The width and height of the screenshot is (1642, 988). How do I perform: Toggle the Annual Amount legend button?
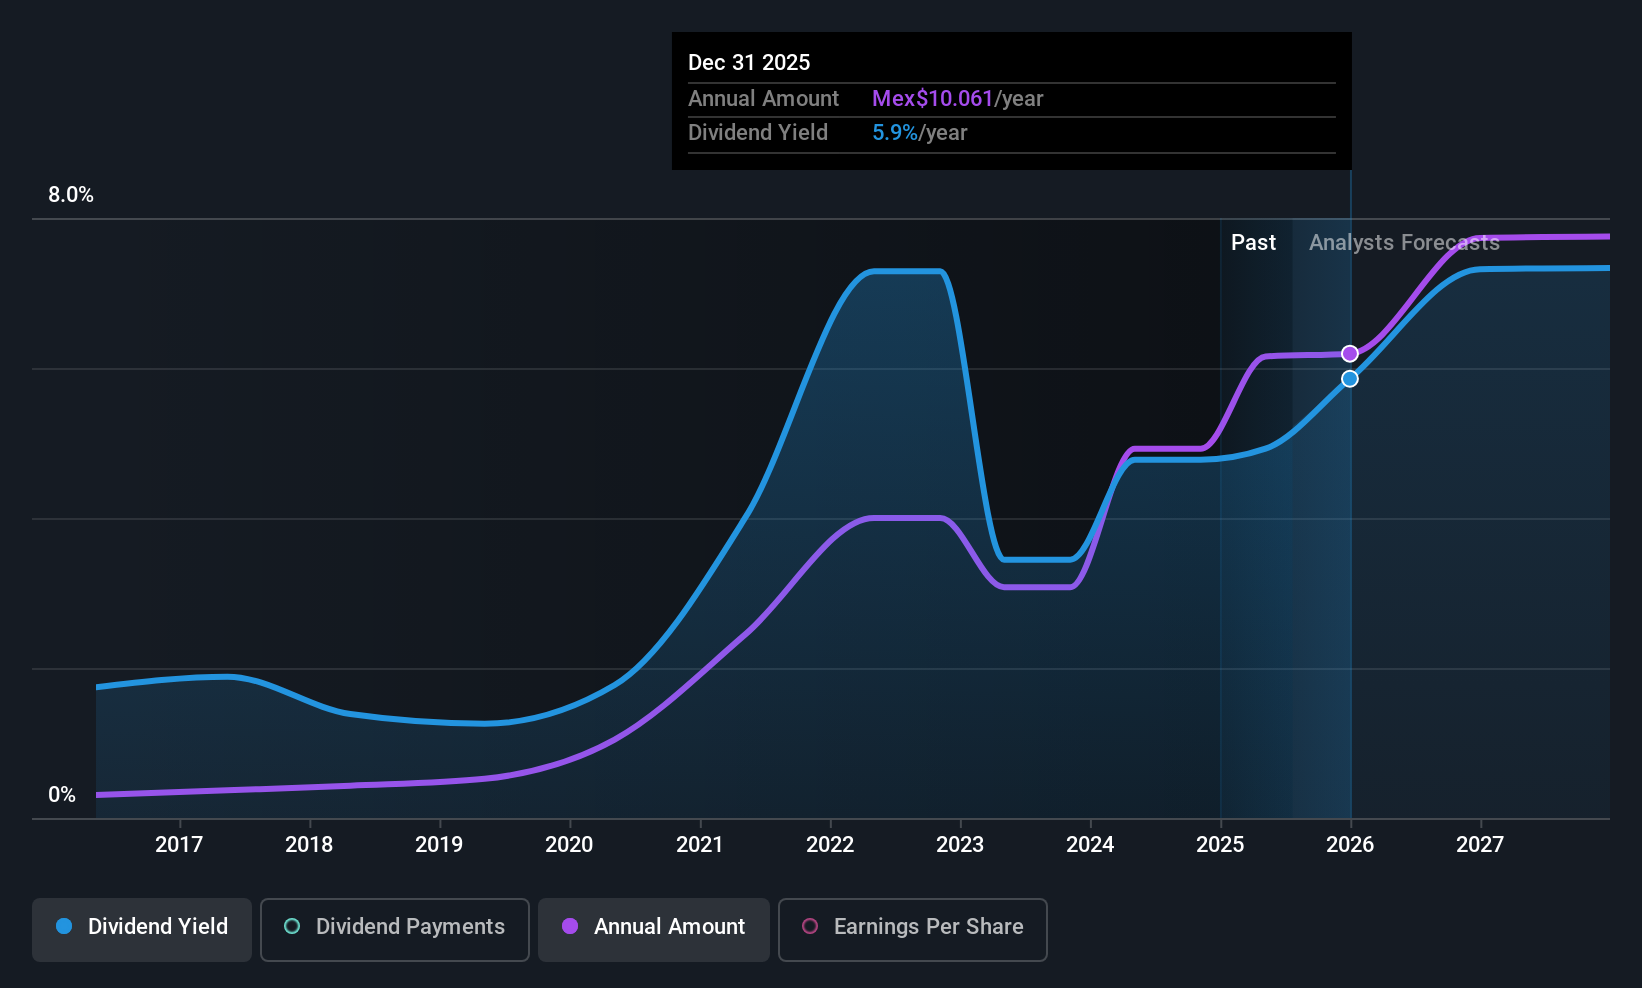pos(654,930)
